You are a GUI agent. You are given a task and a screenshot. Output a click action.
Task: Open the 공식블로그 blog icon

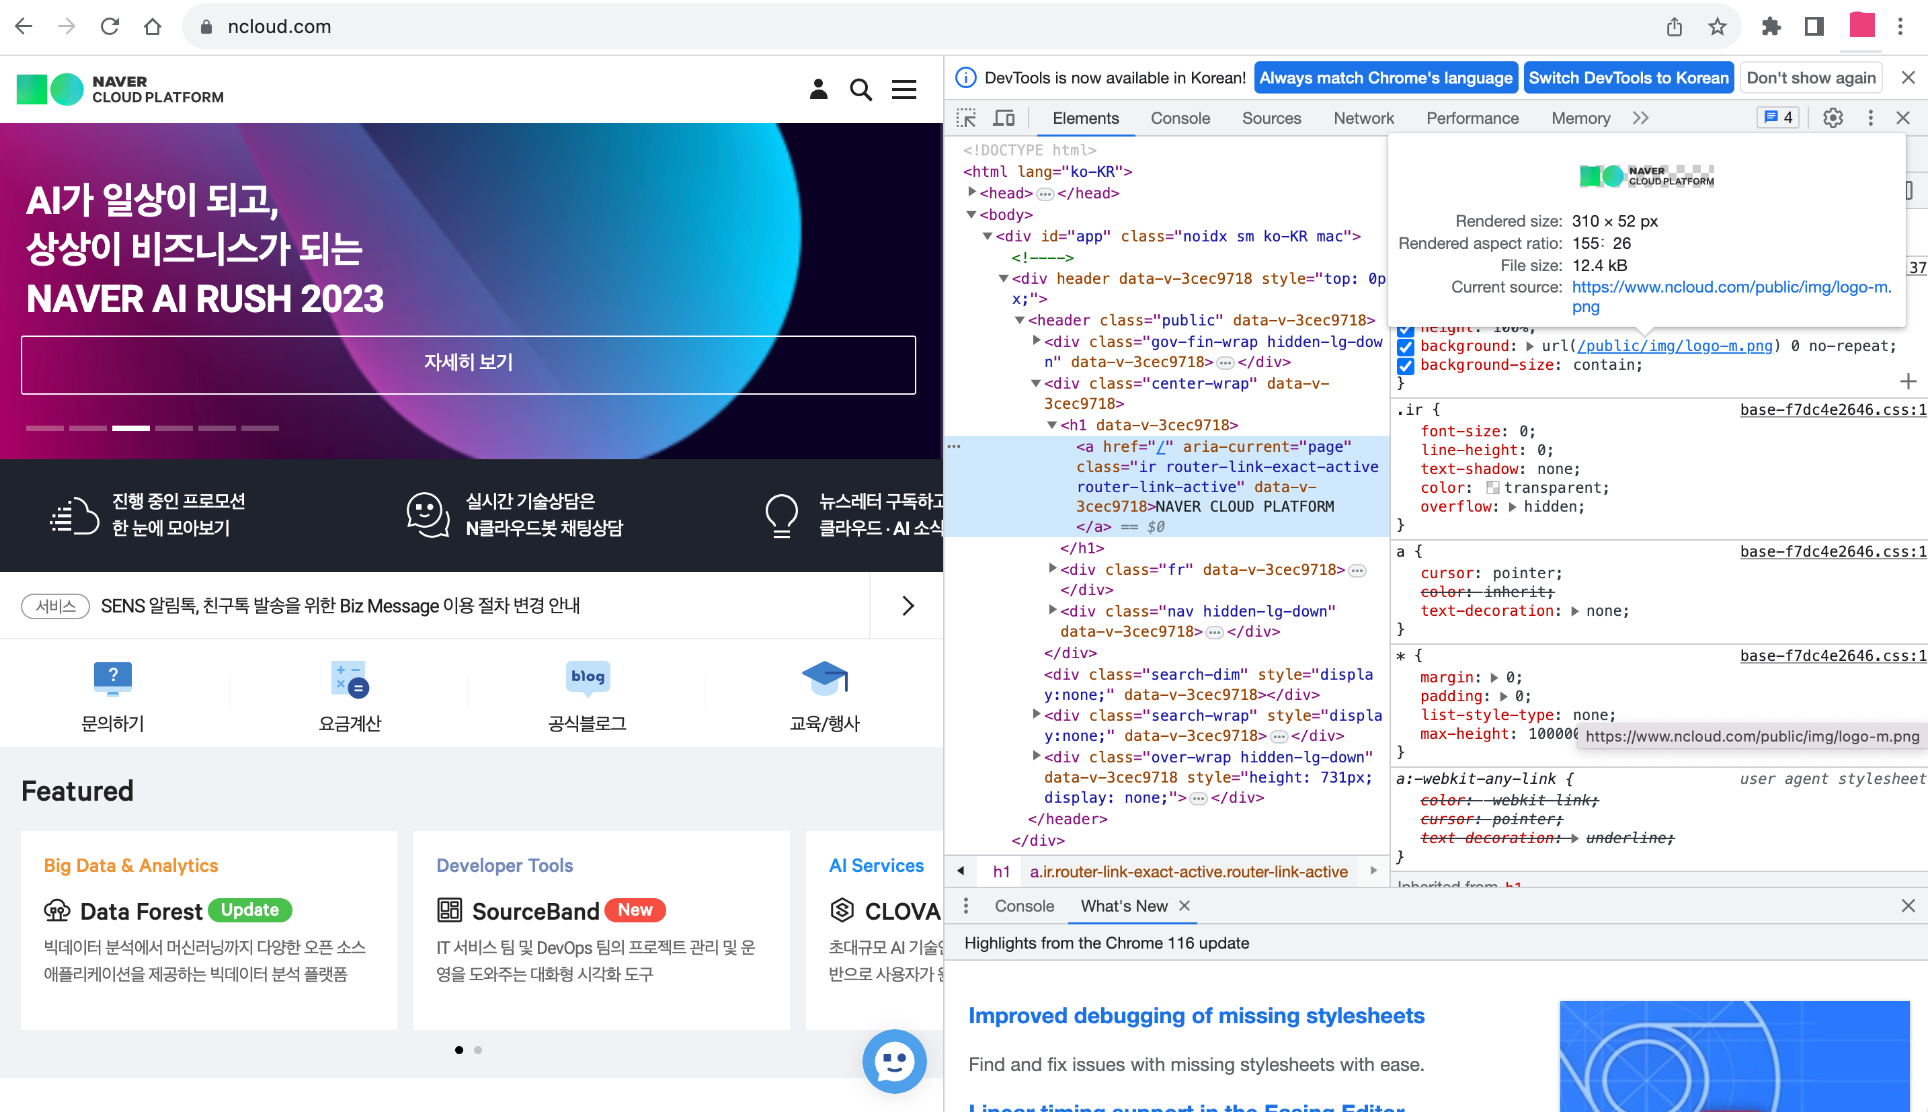pos(588,679)
